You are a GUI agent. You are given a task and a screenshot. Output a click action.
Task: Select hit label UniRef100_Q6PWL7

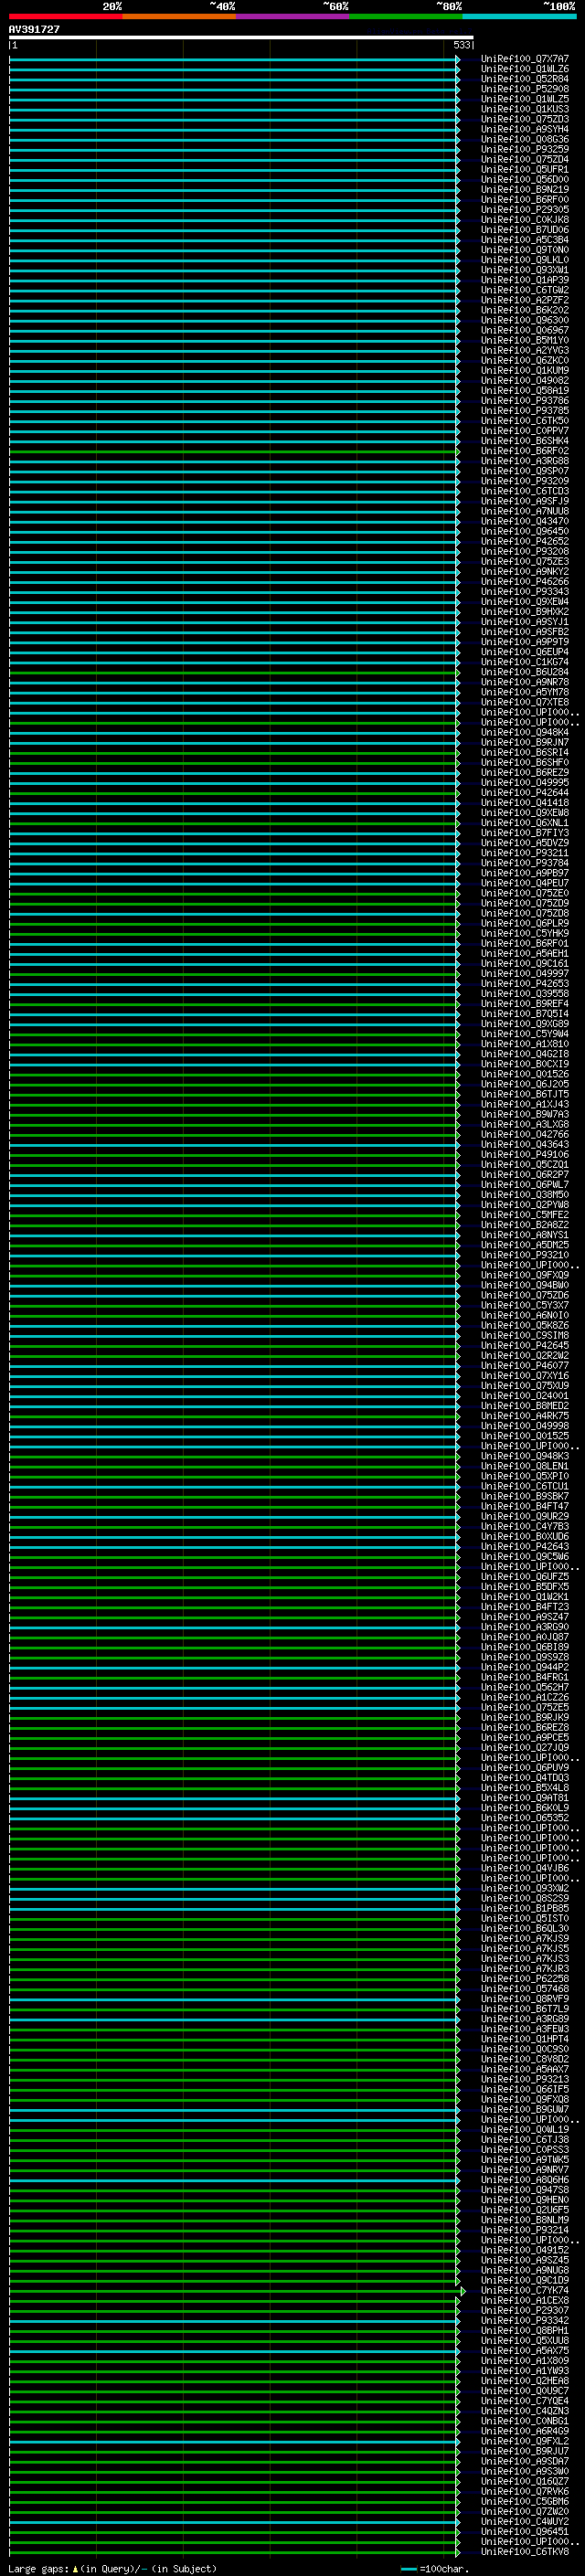coord(525,1184)
